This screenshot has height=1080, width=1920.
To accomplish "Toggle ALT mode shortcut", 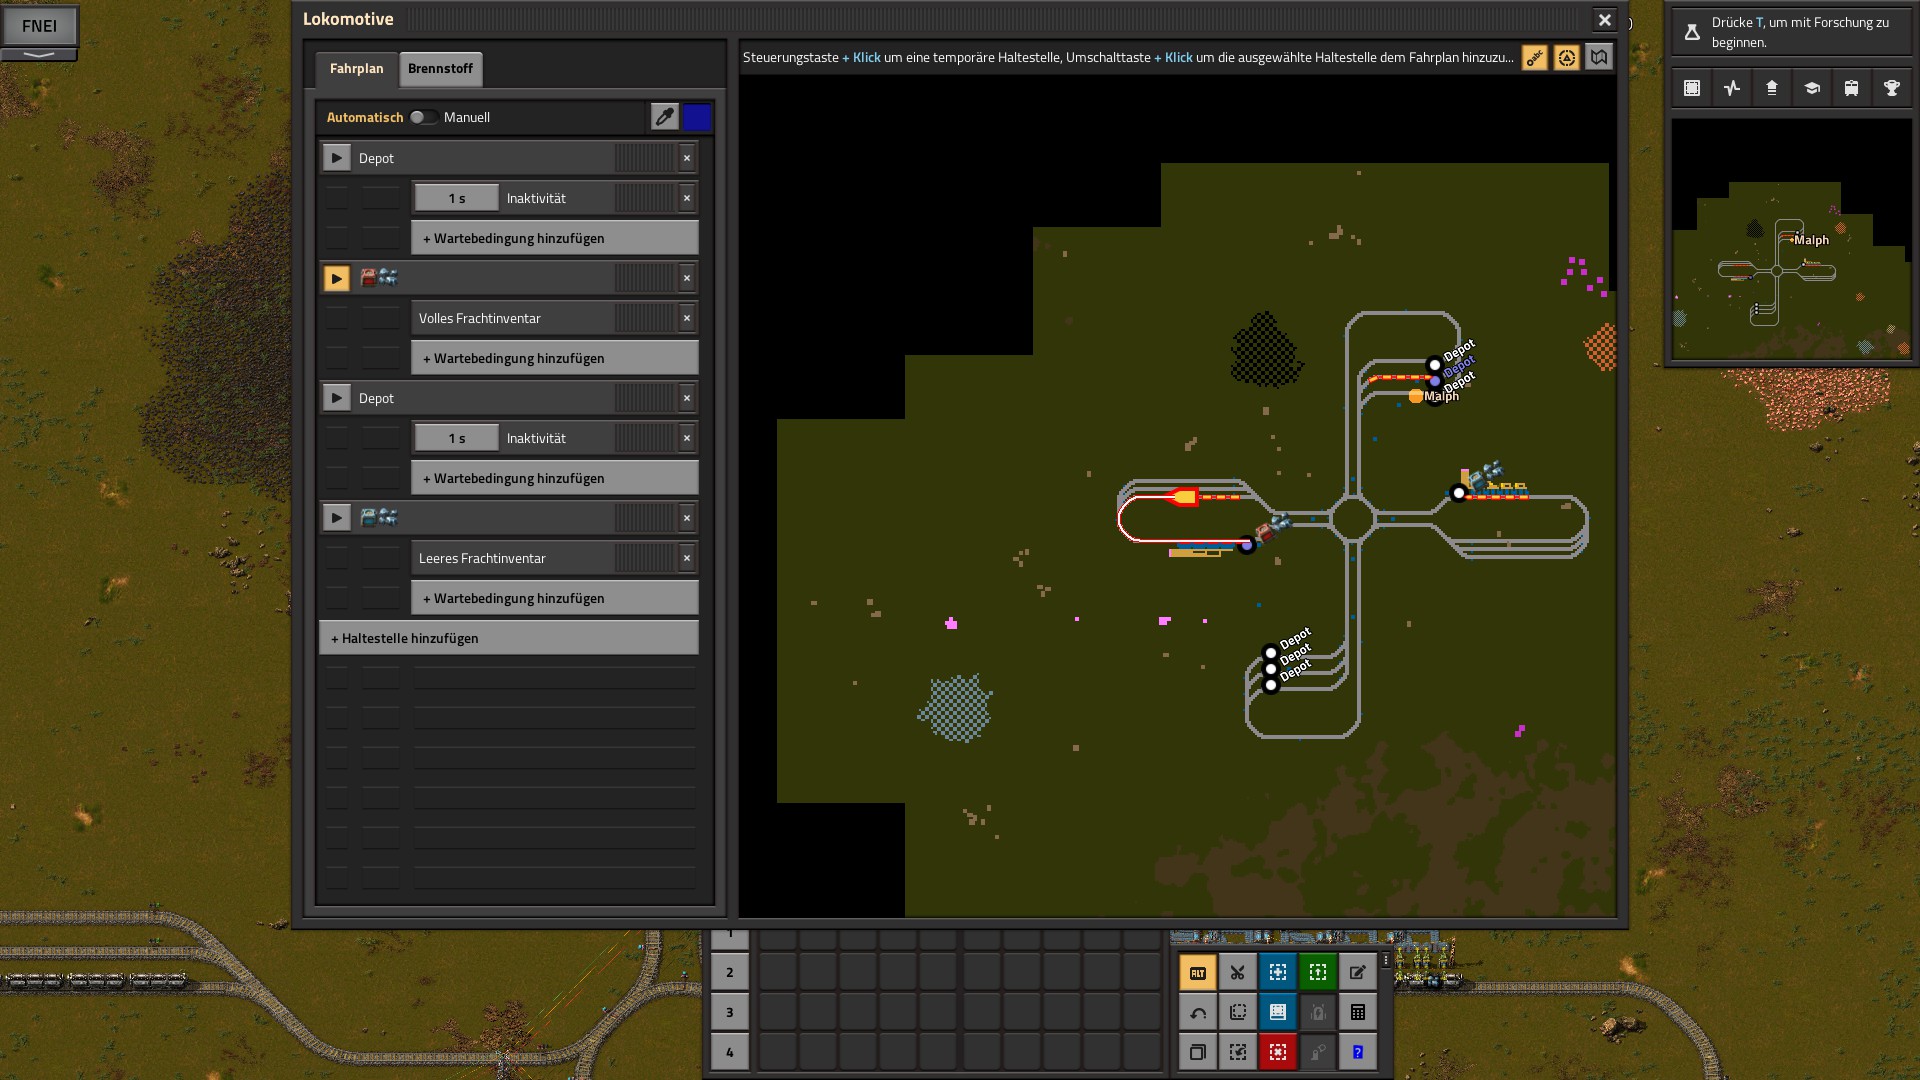I will coord(1197,972).
